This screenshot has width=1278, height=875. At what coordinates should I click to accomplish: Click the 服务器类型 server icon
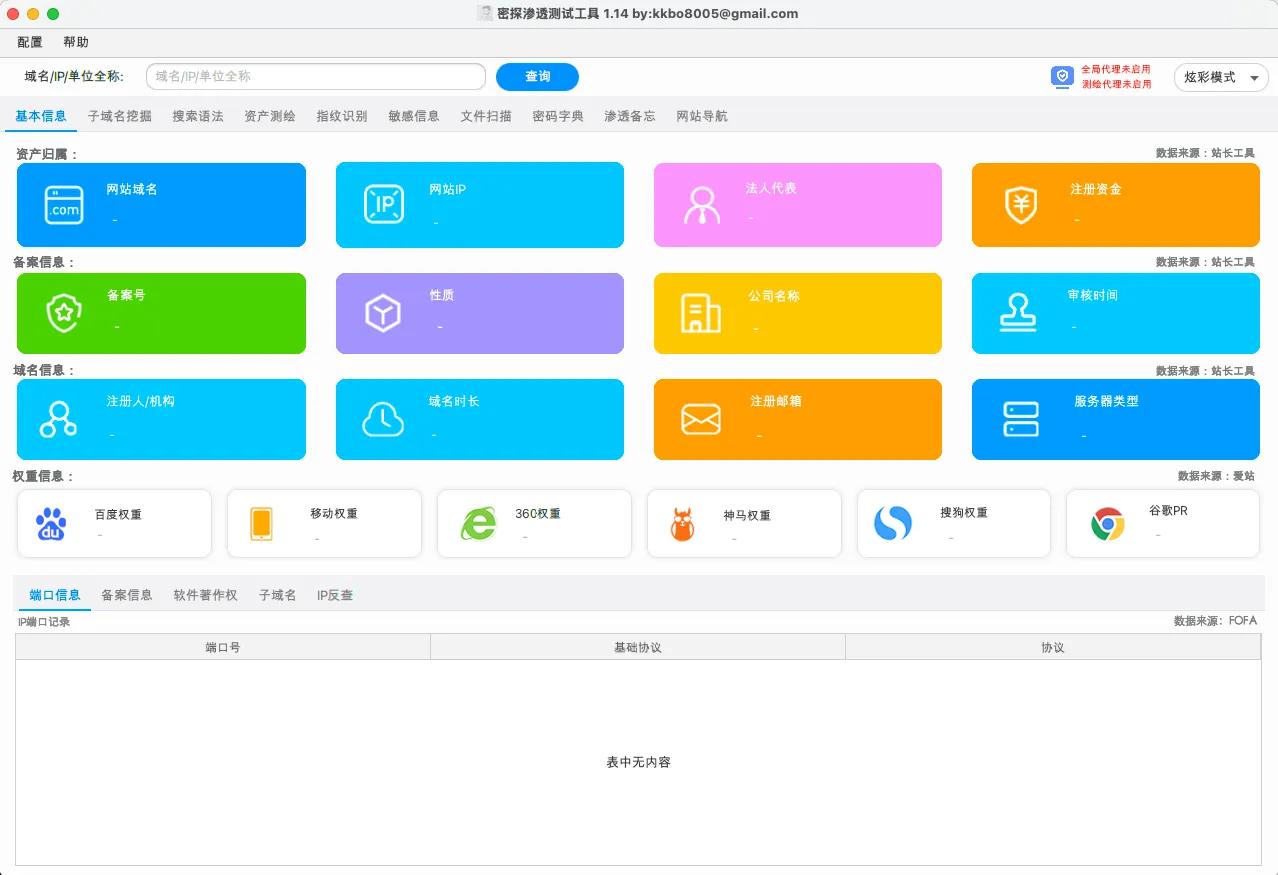(1020, 419)
